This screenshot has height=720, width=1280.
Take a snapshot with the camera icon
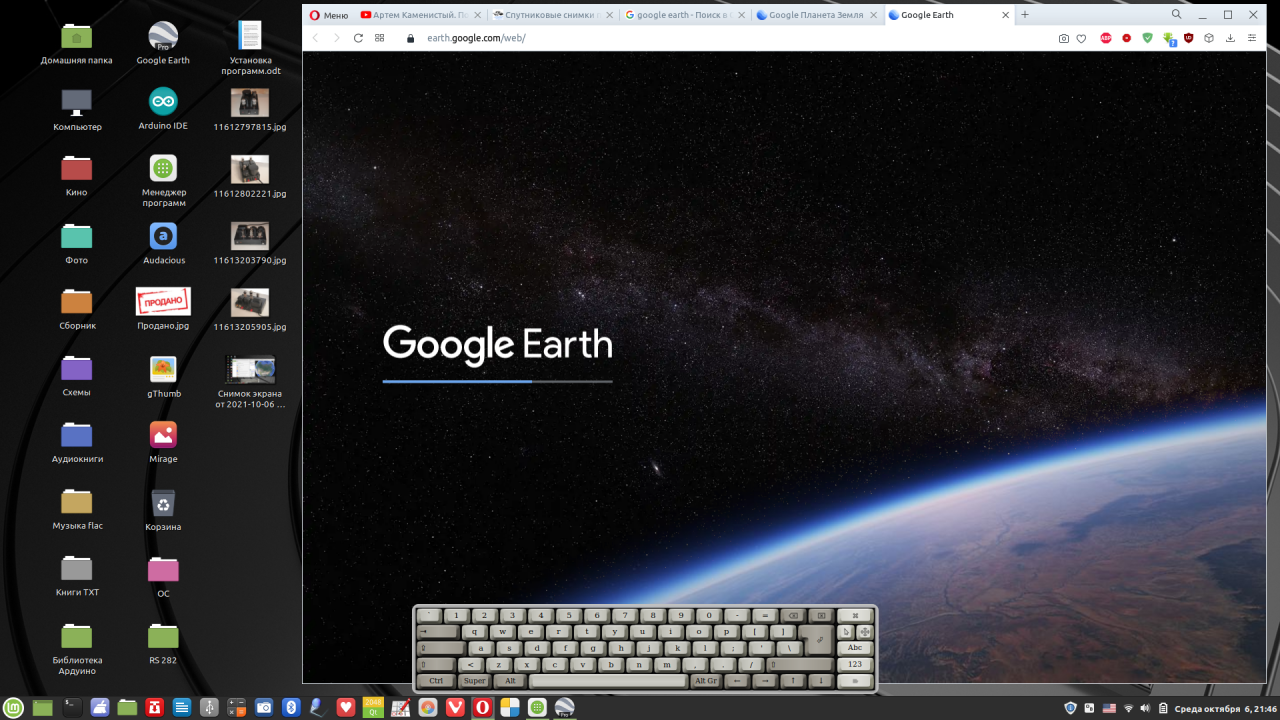pyautogui.click(x=1064, y=38)
